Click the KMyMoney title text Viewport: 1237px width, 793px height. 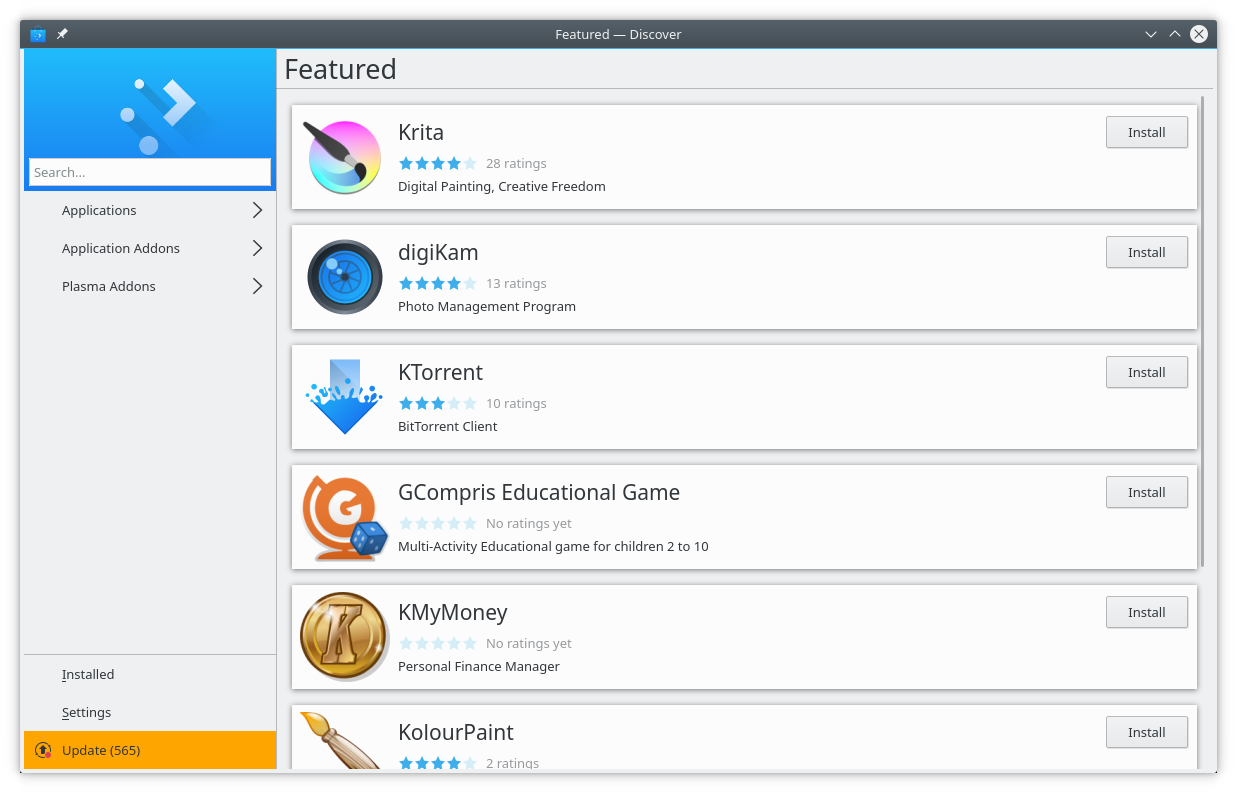tap(453, 613)
